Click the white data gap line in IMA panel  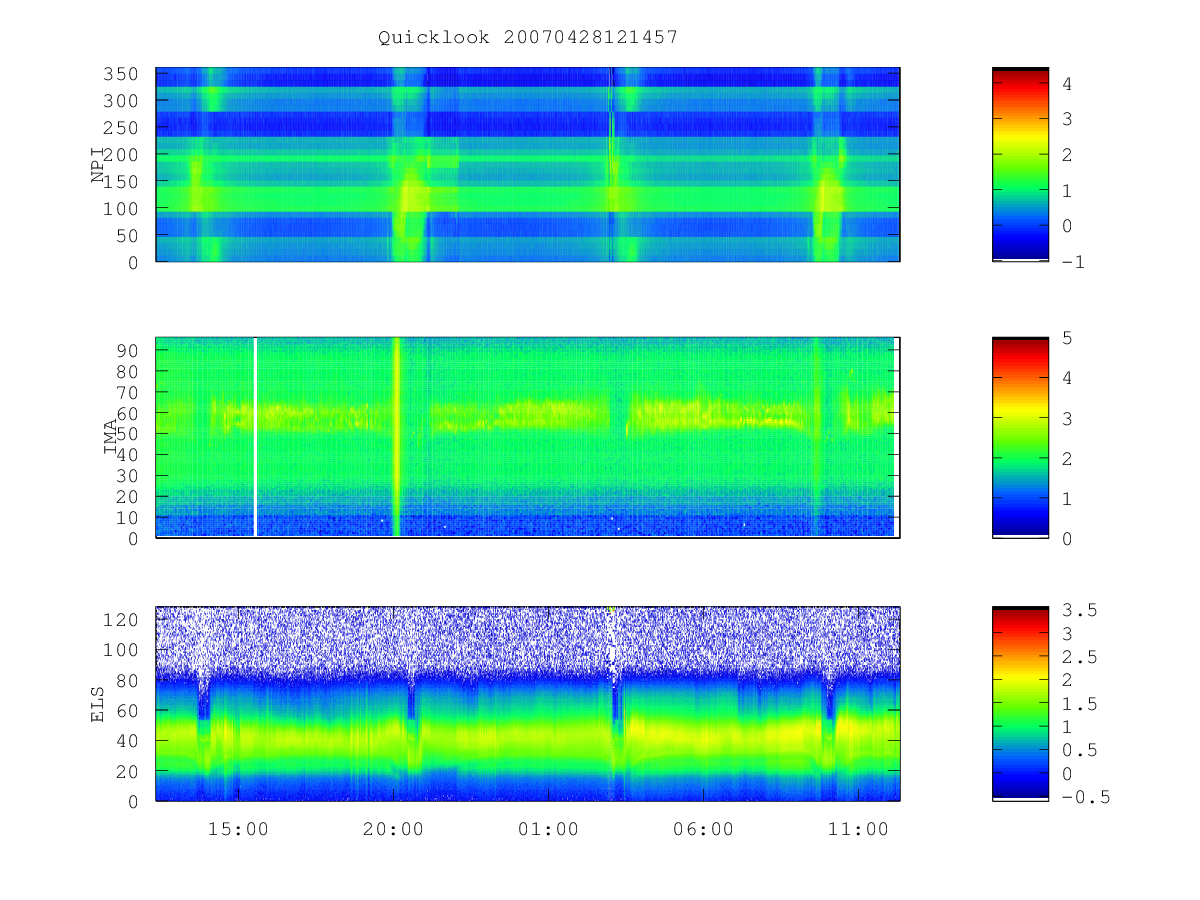[x=256, y=437]
